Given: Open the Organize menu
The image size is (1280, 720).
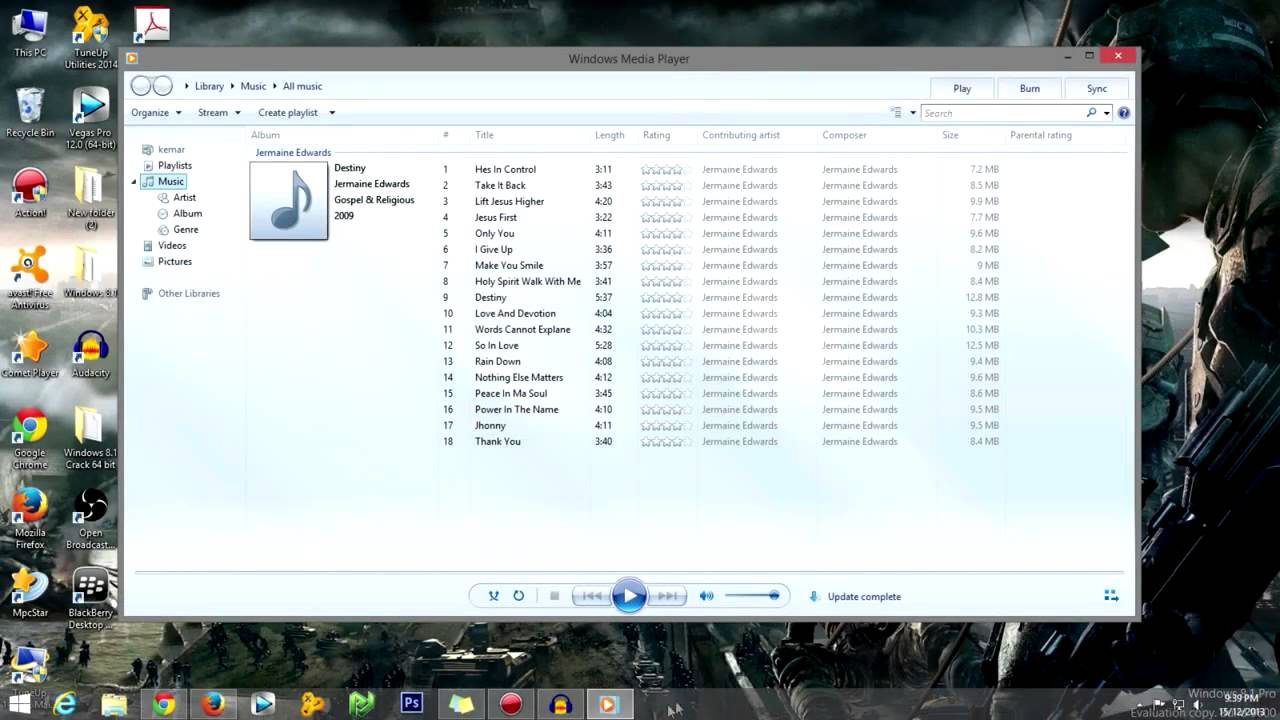Looking at the screenshot, I should [x=156, y=113].
